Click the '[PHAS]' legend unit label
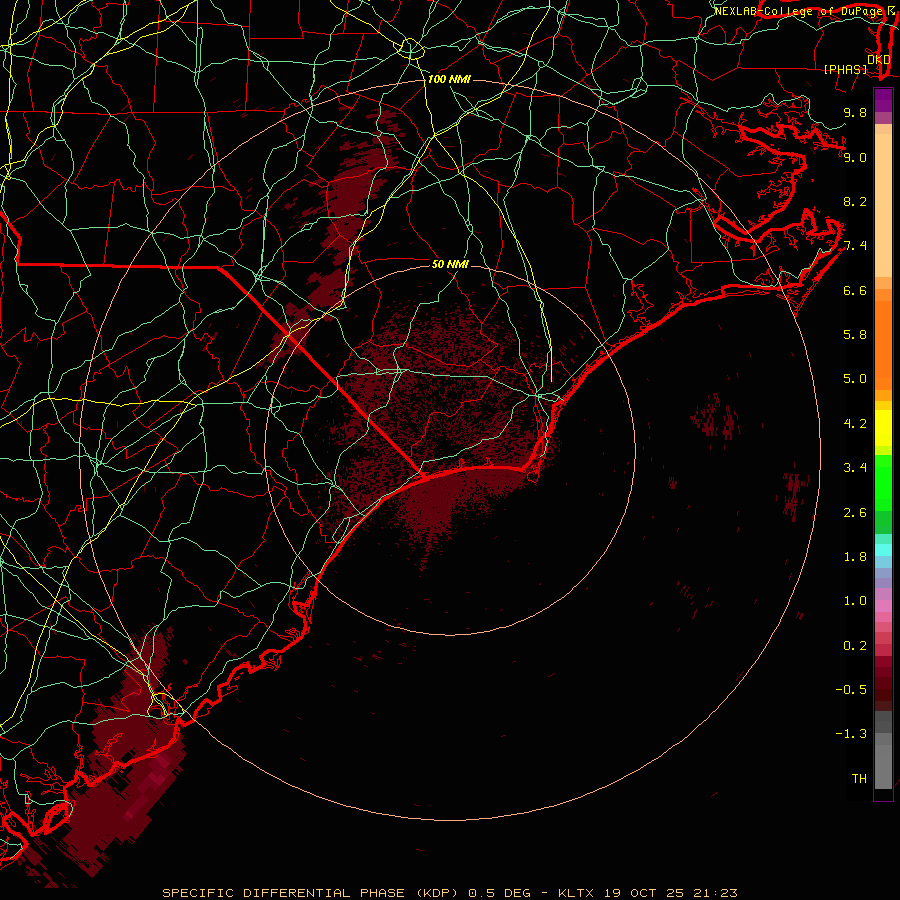Screen dimensions: 900x900 845,69
